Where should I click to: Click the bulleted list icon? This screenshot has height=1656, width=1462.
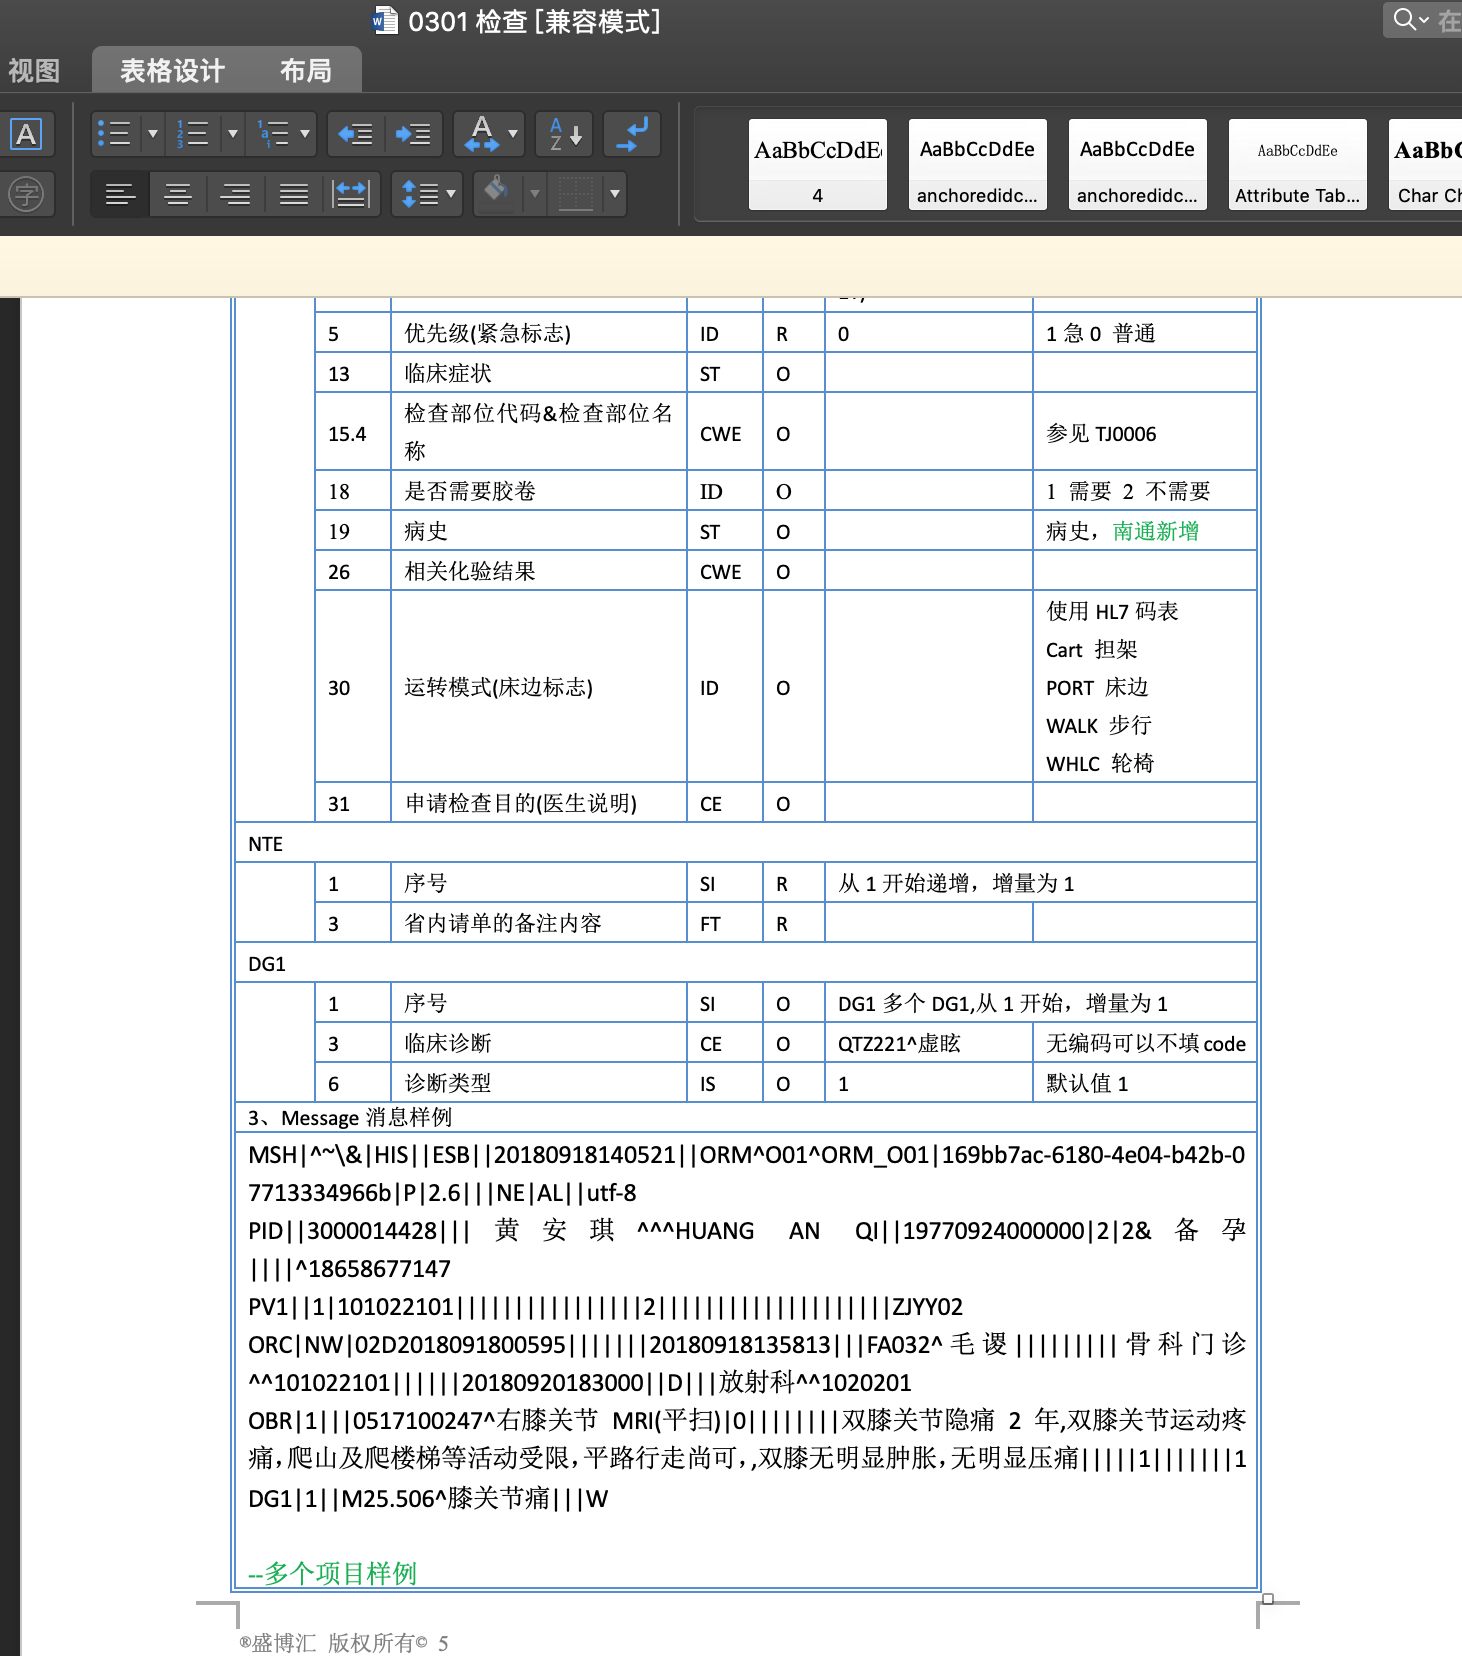pos(114,134)
